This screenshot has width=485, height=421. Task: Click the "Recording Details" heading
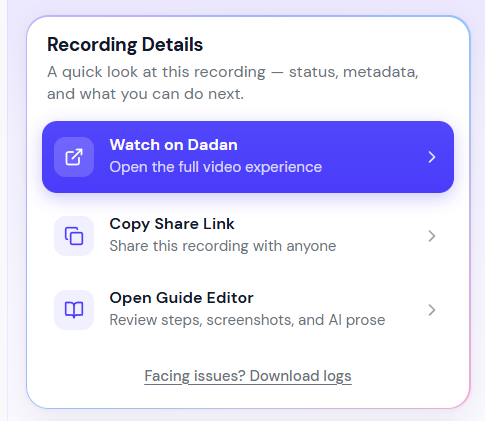pyautogui.click(x=125, y=45)
